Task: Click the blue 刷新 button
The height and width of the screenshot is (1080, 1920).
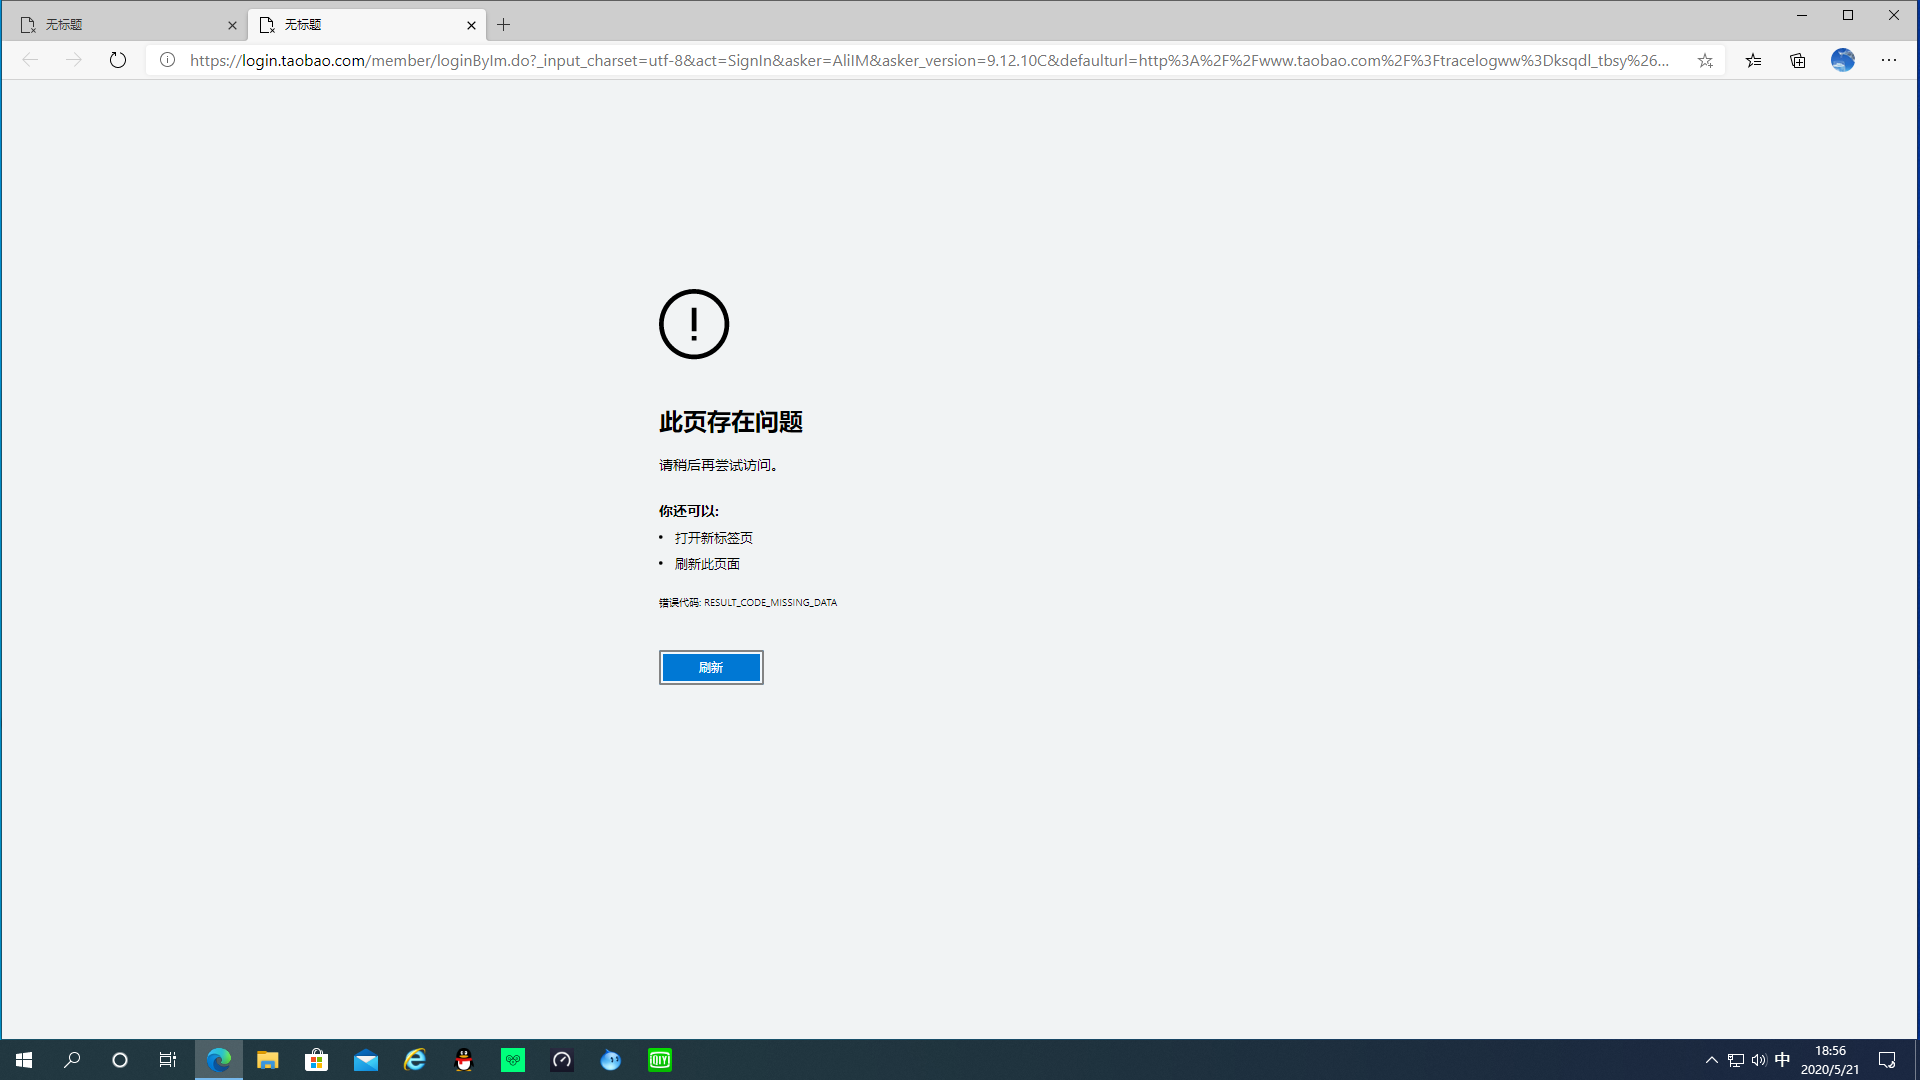Action: 711,667
